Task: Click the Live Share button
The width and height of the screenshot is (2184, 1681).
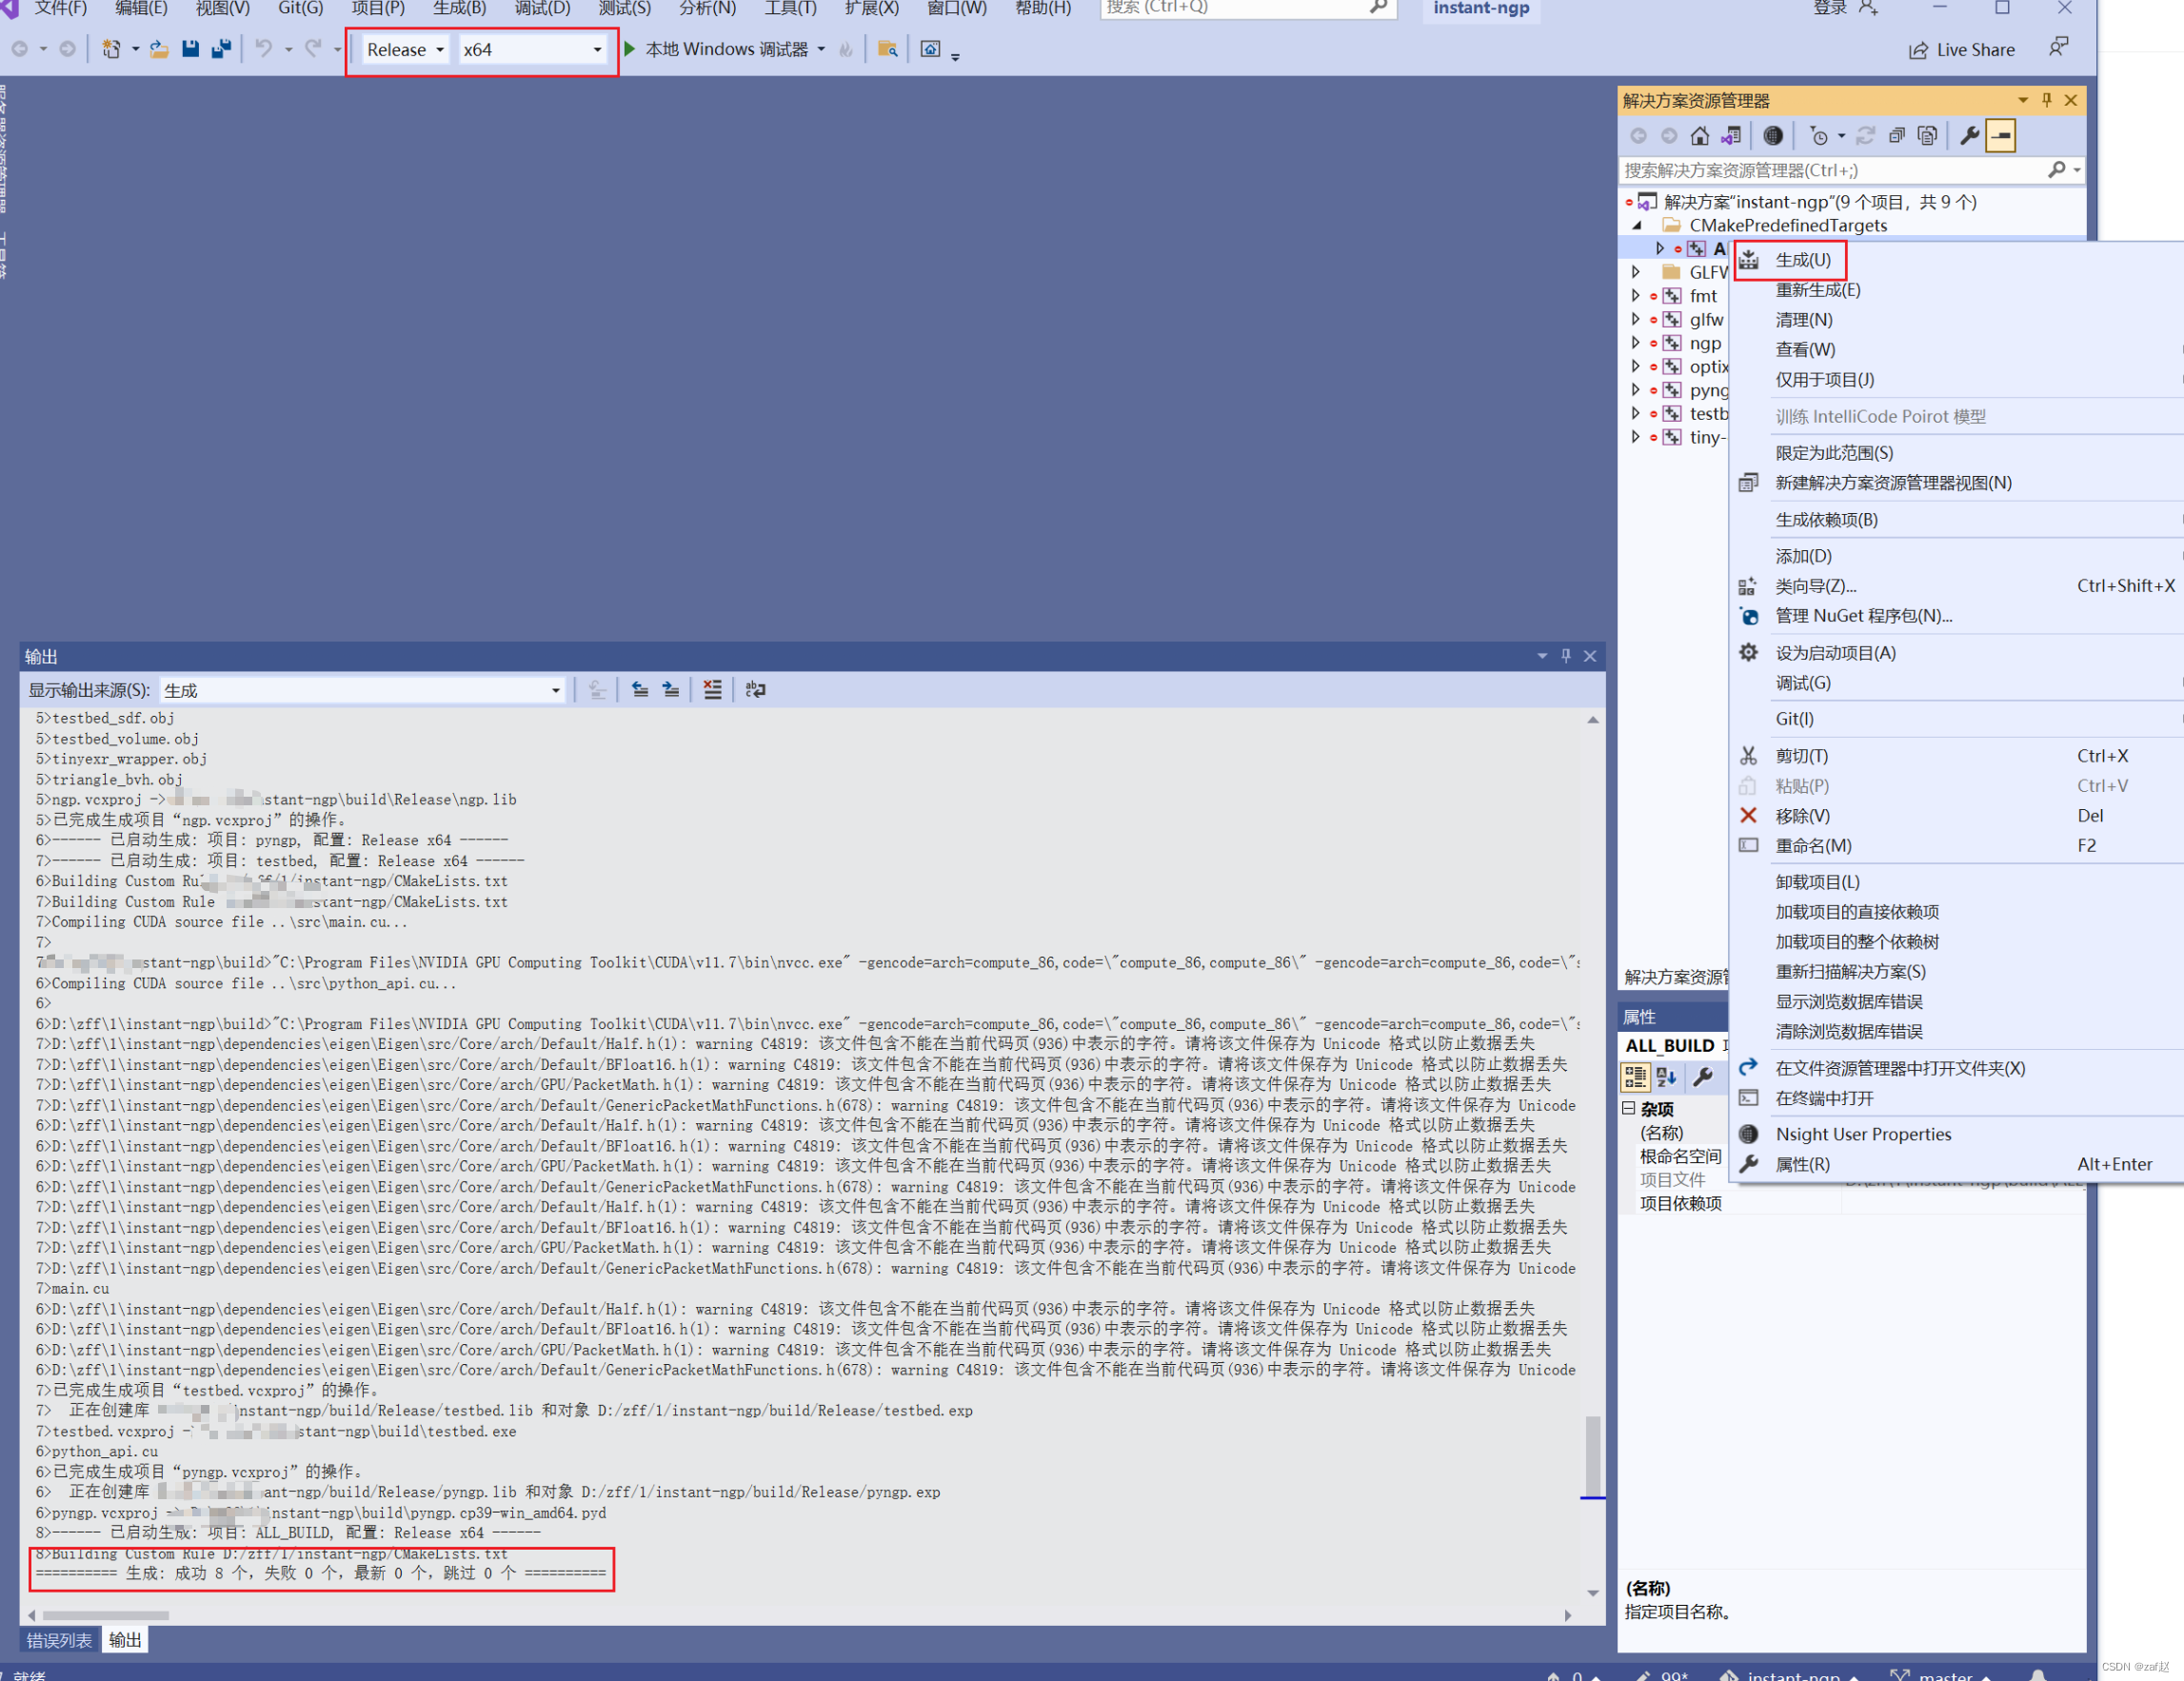Action: (1961, 50)
